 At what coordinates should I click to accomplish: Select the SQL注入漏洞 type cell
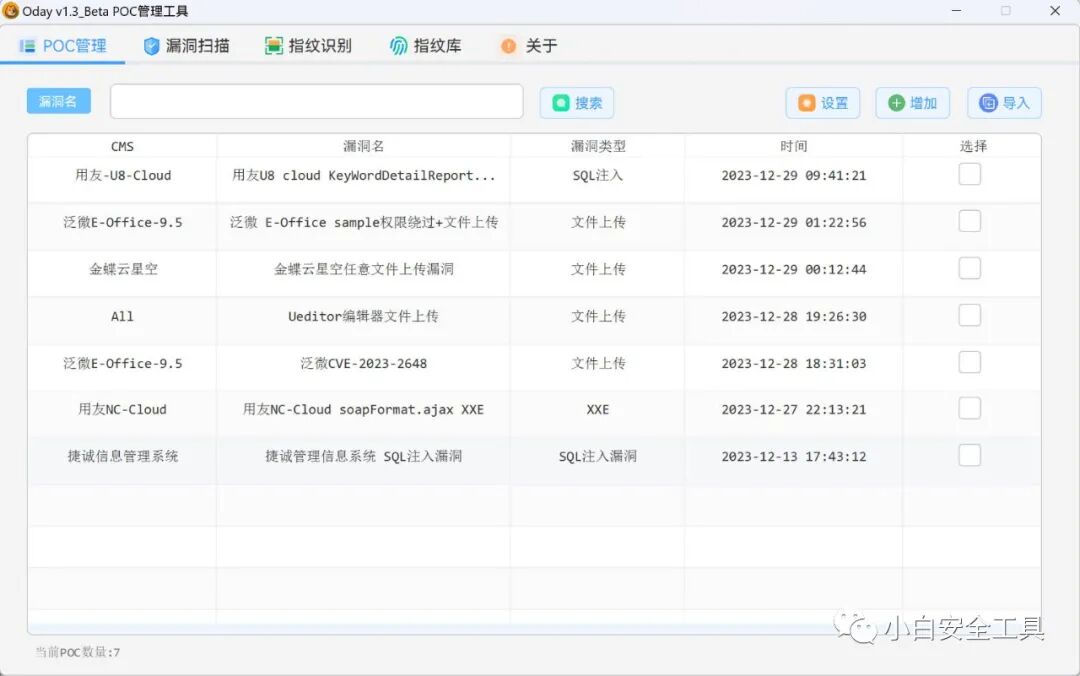coord(598,456)
